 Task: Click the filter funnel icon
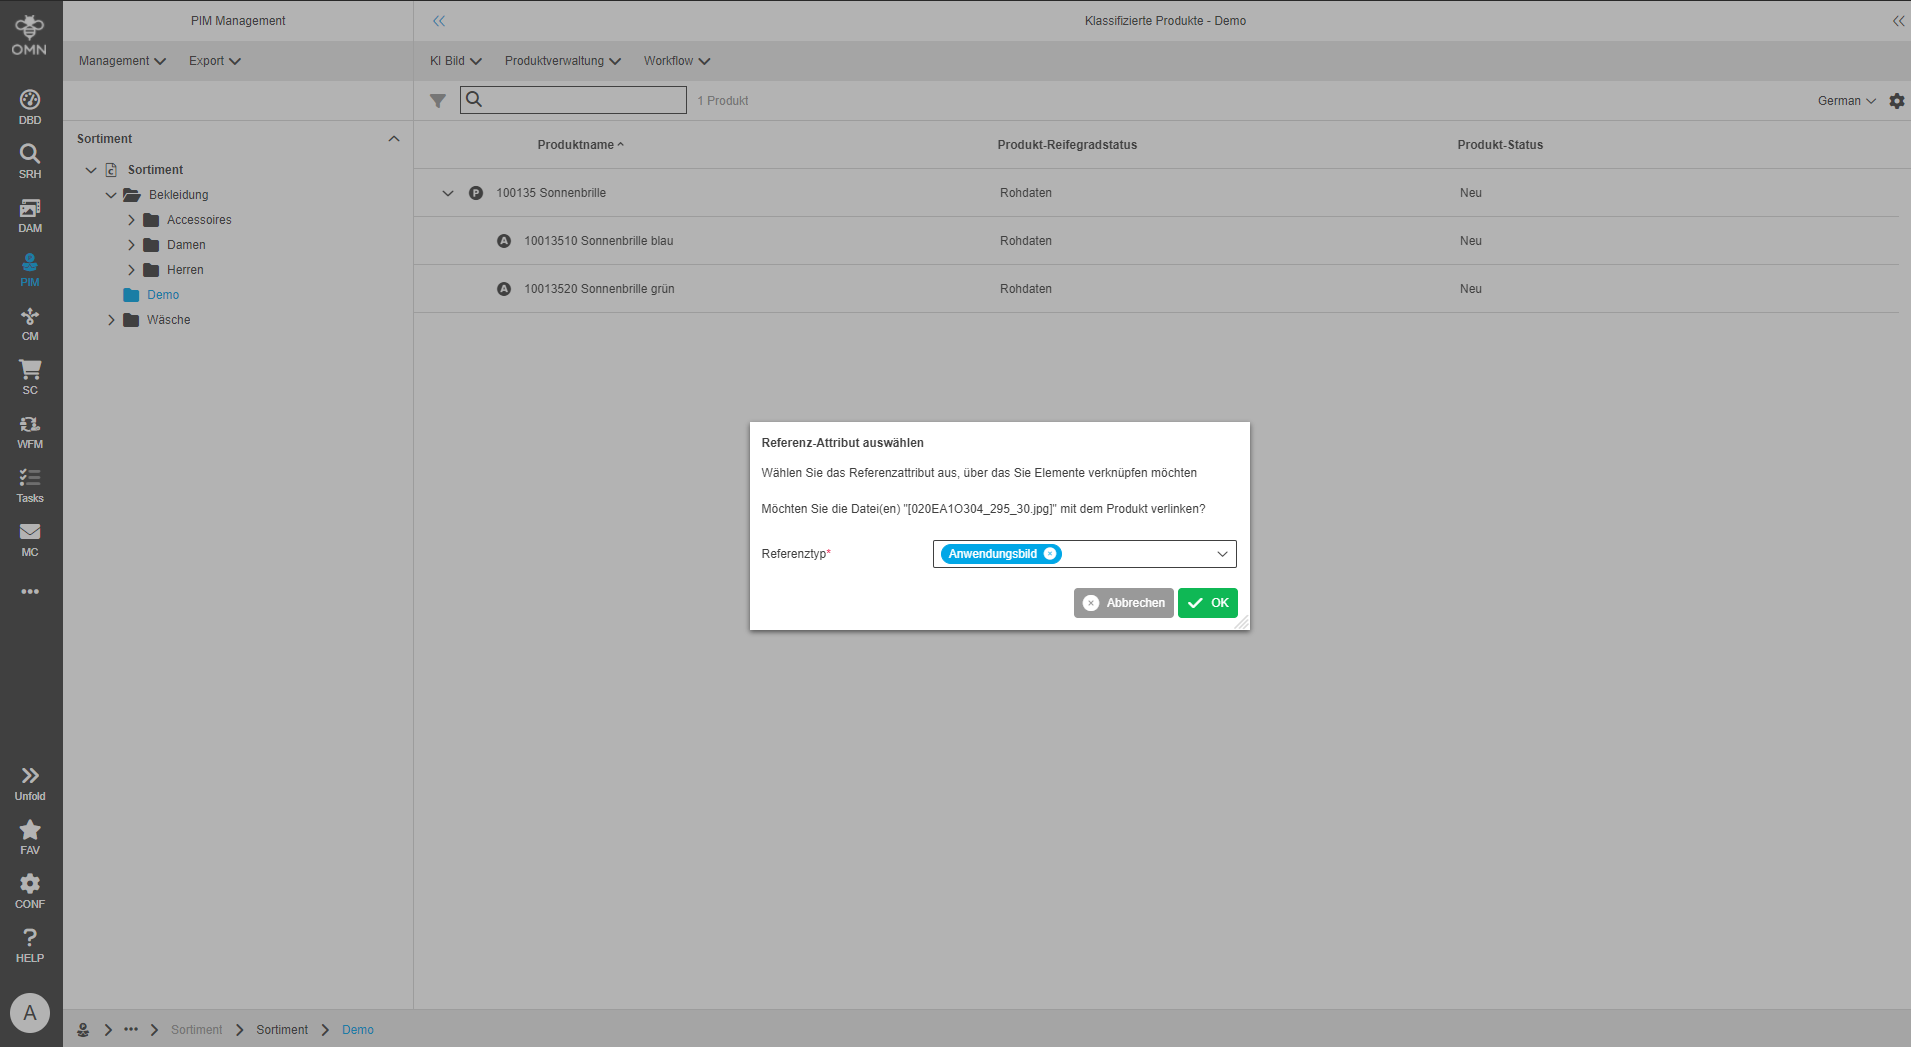[438, 101]
